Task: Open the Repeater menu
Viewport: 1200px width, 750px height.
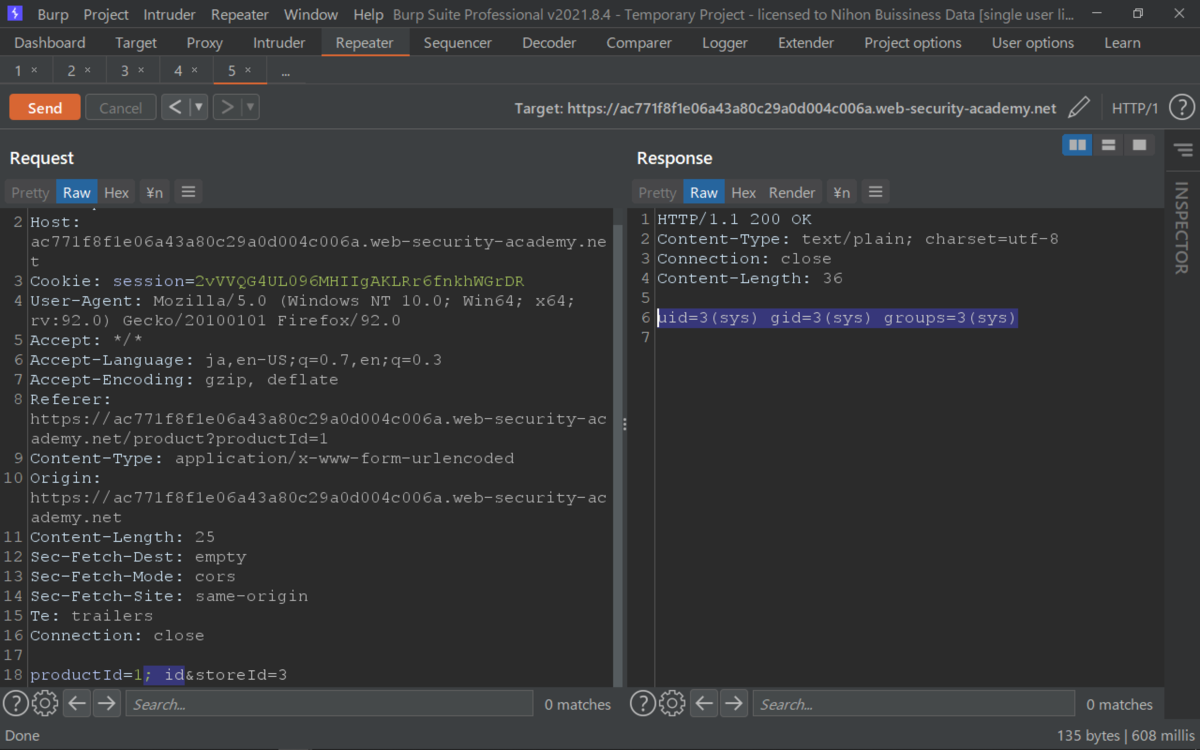Action: 240,15
